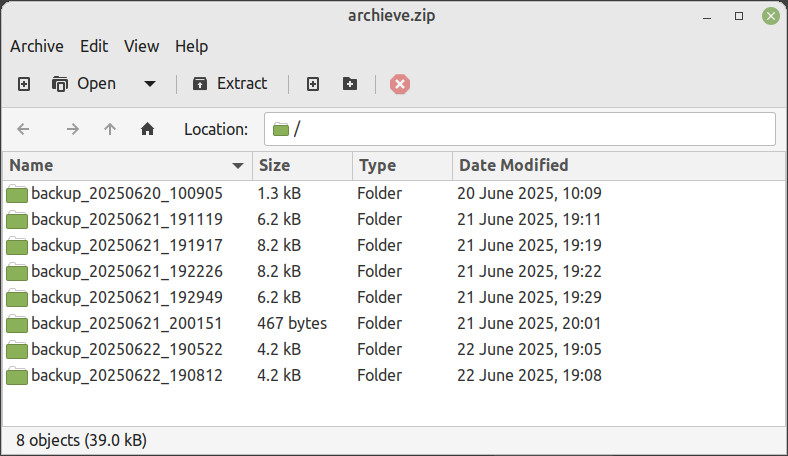Click the new archive icon in toolbar
788x456 pixels.
coord(24,84)
